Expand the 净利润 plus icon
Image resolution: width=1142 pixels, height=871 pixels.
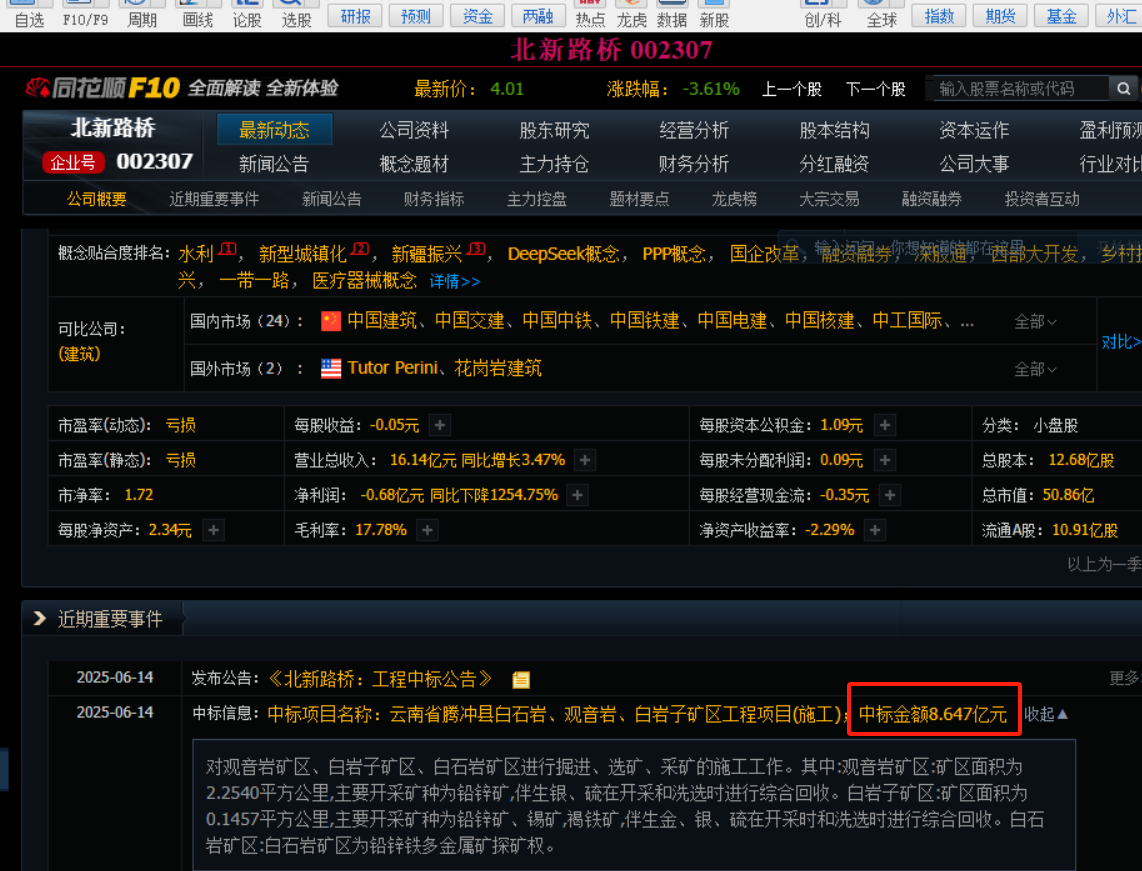578,494
